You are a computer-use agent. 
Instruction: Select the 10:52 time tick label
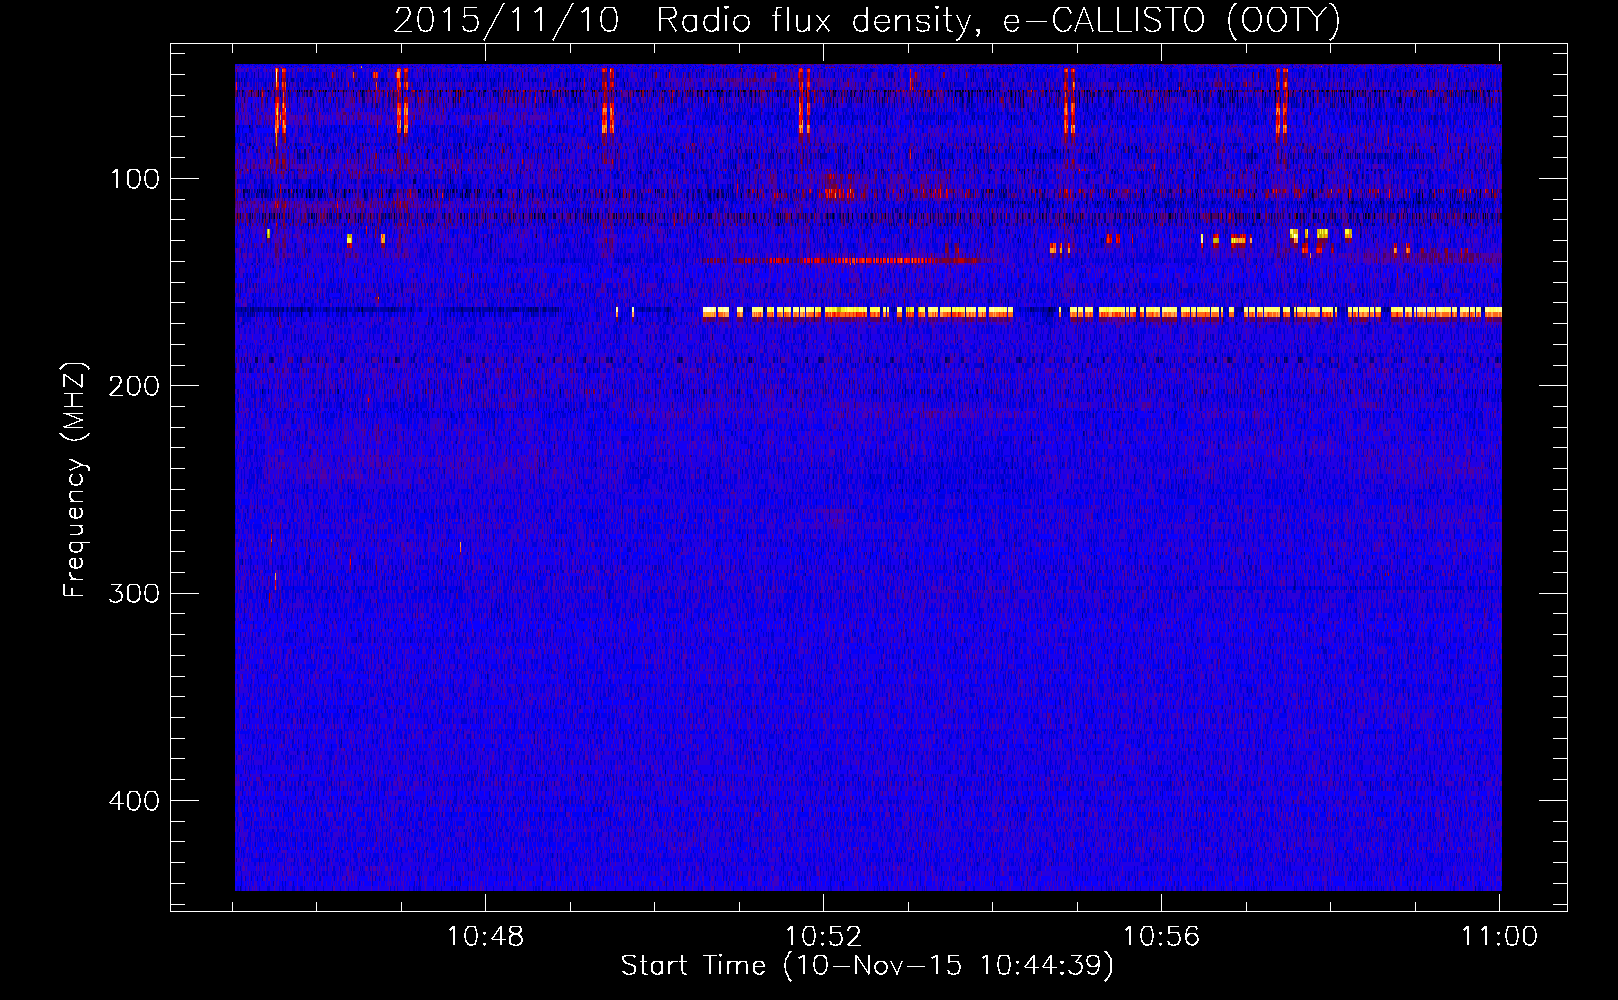[823, 936]
